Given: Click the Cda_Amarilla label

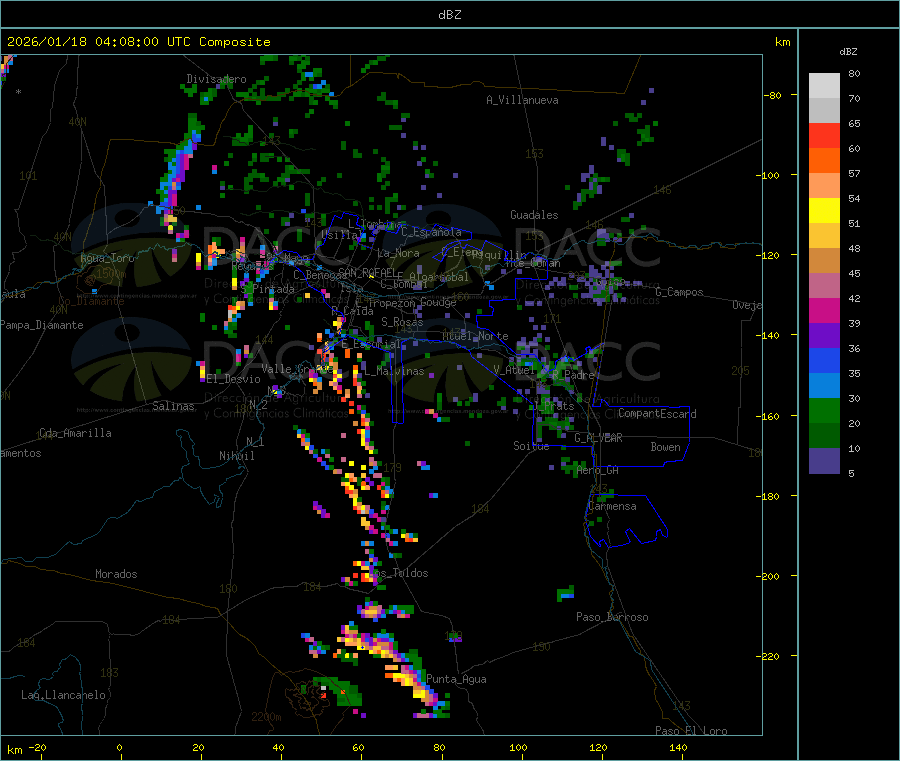Looking at the screenshot, I should 75,433.
